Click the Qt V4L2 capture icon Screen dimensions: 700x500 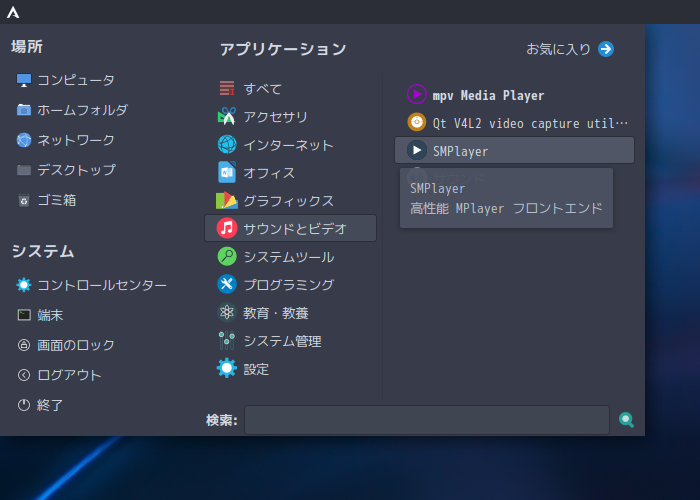417,122
